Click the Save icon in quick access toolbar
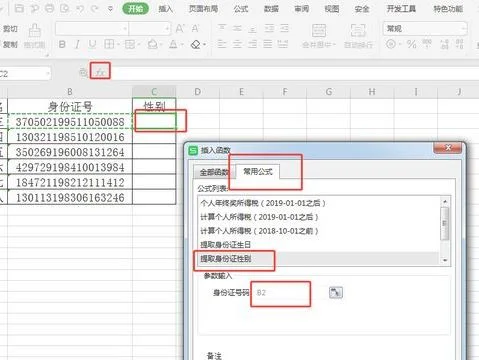Screen dimensions: 479x360 (x=19, y=8)
